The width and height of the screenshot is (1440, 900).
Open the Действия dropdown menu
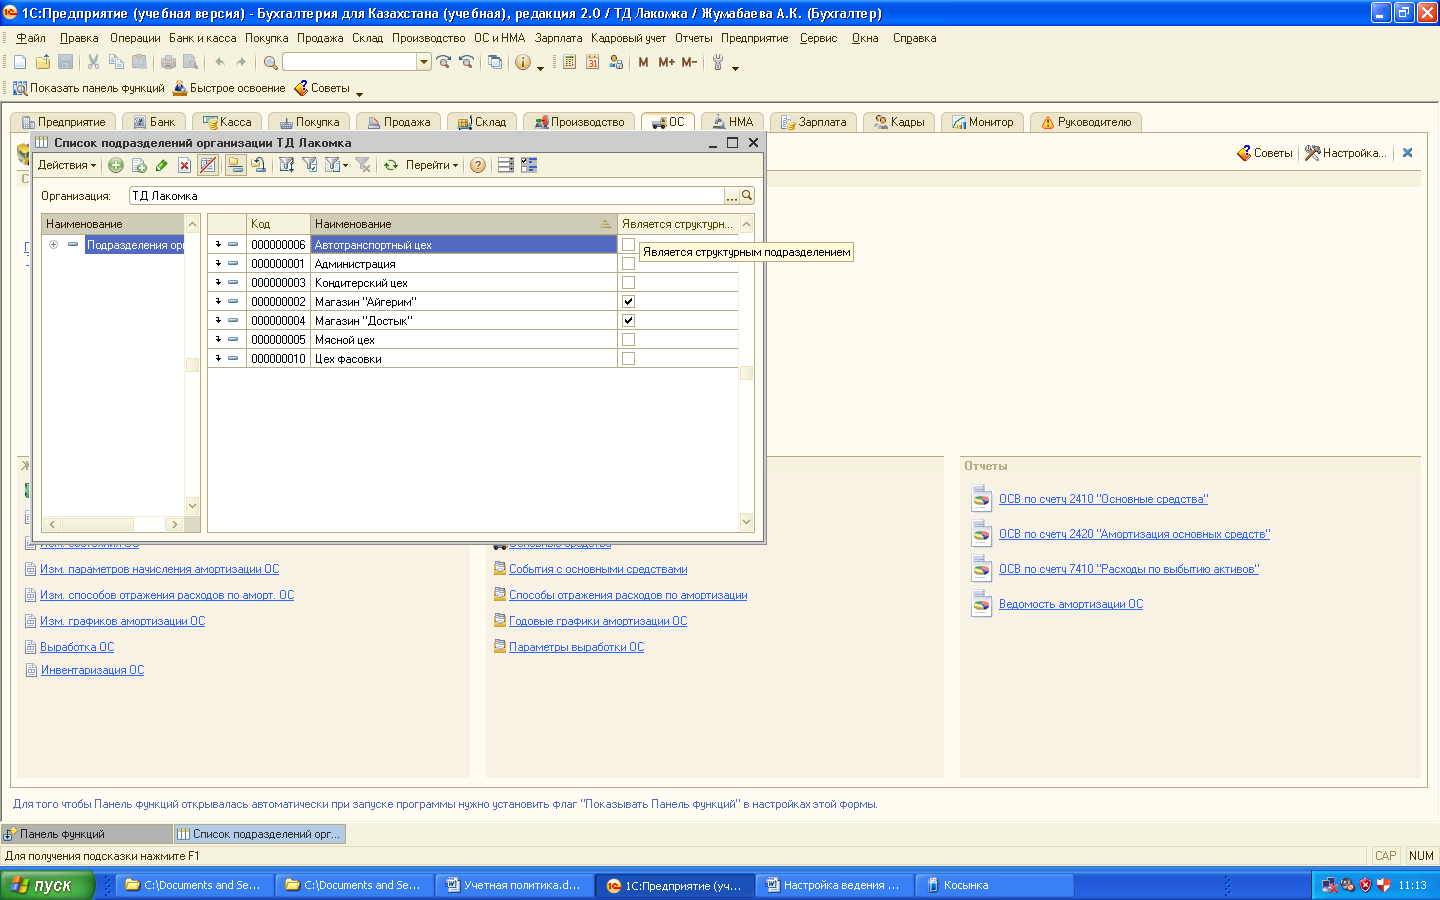(67, 165)
